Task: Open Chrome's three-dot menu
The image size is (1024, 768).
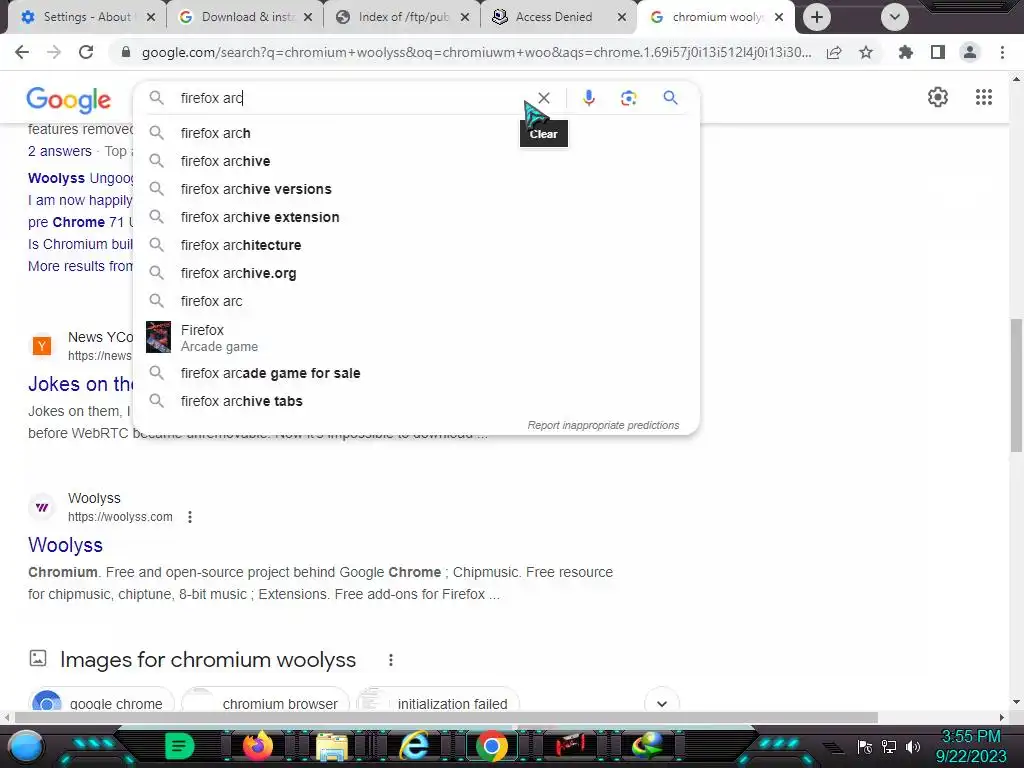Action: (1002, 52)
